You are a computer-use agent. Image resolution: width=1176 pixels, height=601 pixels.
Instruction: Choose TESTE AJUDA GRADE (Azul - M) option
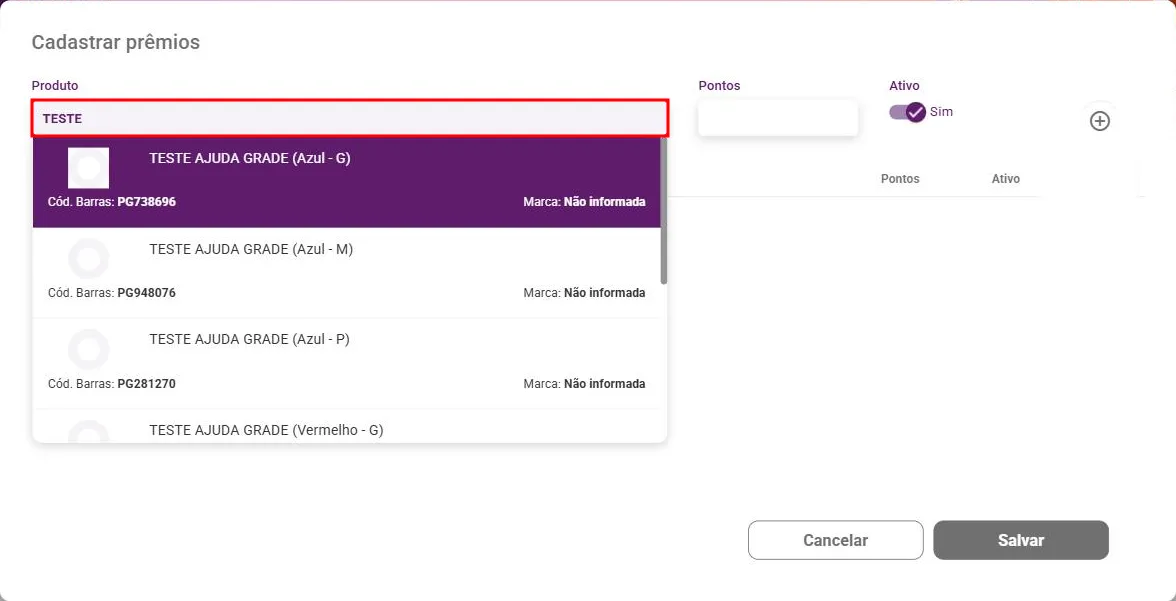346,273
